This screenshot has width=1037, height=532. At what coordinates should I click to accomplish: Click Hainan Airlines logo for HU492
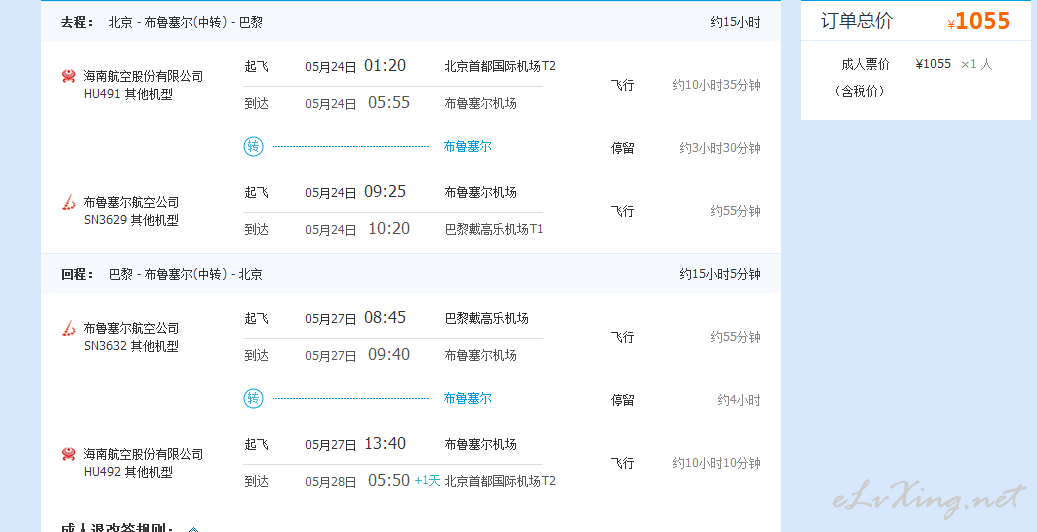click(69, 454)
